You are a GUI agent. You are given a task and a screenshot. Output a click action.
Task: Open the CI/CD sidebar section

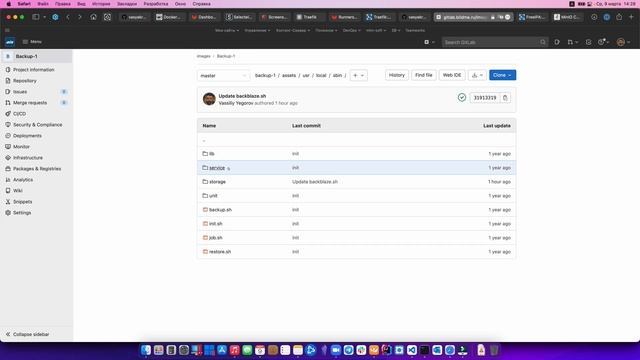[19, 114]
